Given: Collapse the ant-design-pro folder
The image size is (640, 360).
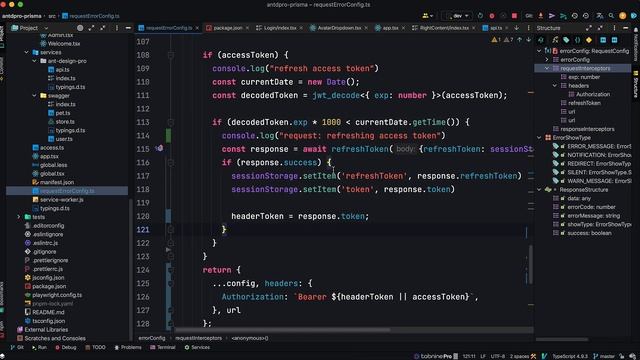Looking at the screenshot, I should click(x=34, y=61).
